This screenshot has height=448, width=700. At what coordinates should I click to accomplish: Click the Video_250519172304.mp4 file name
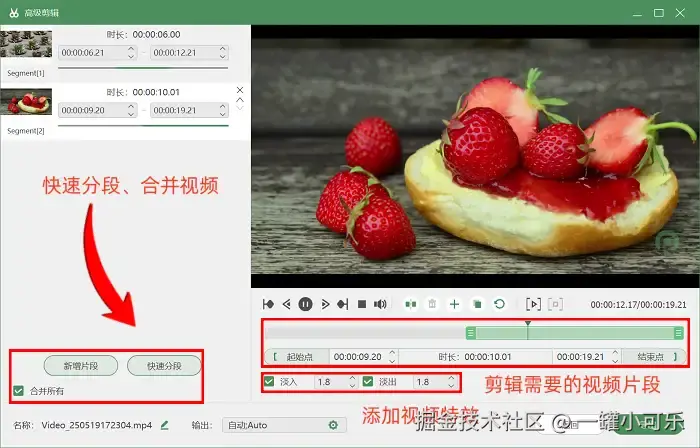coord(97,425)
